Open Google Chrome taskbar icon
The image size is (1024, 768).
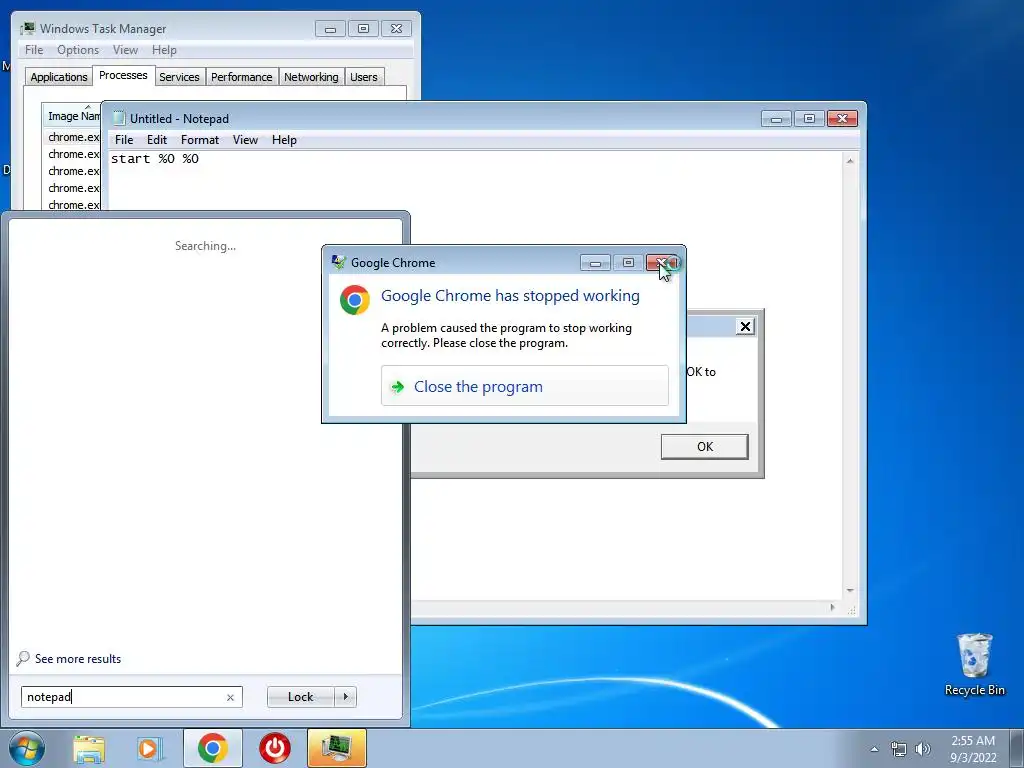point(212,748)
